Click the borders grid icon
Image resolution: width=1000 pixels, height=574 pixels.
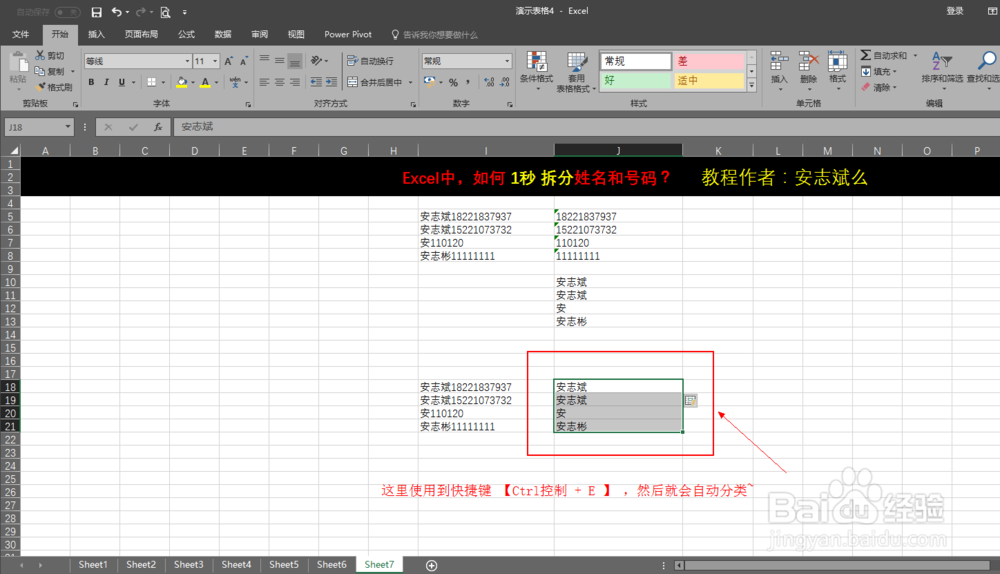[152, 82]
